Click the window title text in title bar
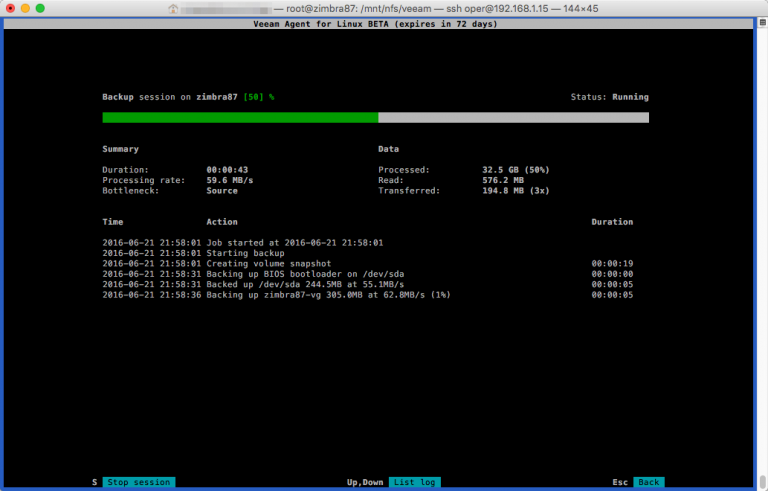The width and height of the screenshot is (768, 491). click(436, 8)
